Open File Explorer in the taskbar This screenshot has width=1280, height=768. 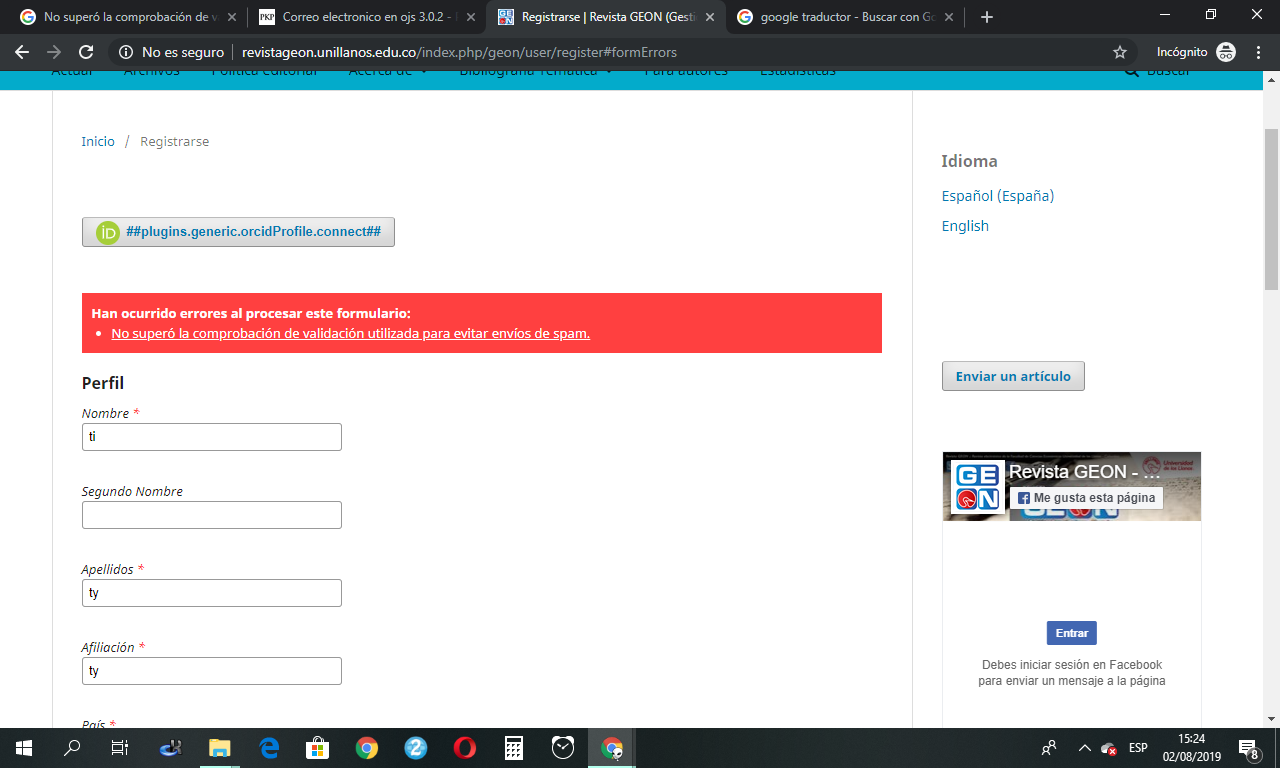219,748
